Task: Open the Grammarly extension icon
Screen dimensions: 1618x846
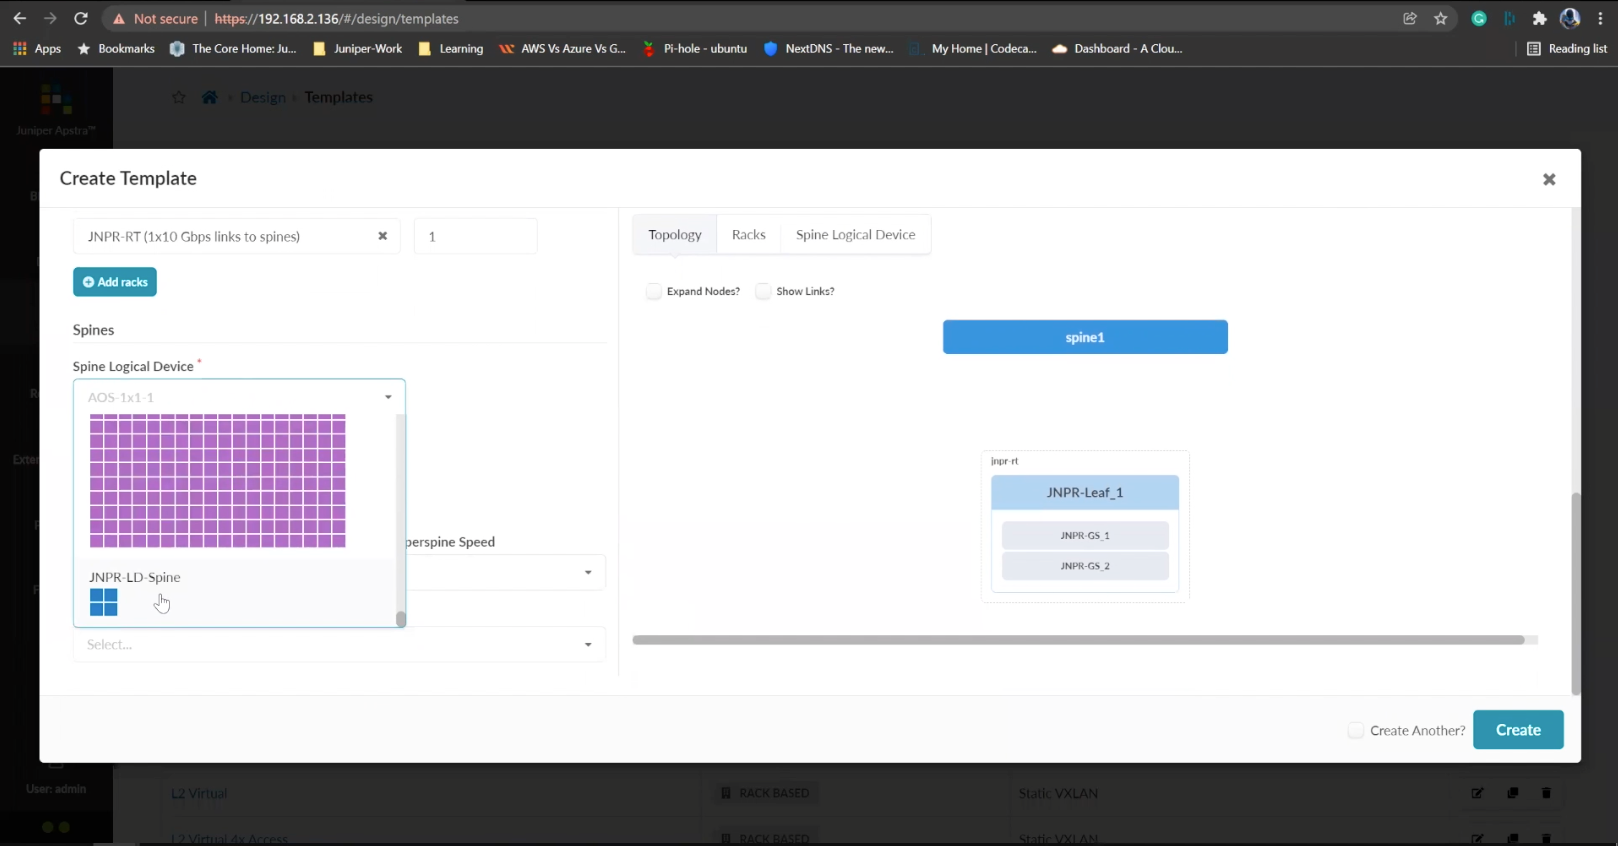Action: coord(1479,18)
